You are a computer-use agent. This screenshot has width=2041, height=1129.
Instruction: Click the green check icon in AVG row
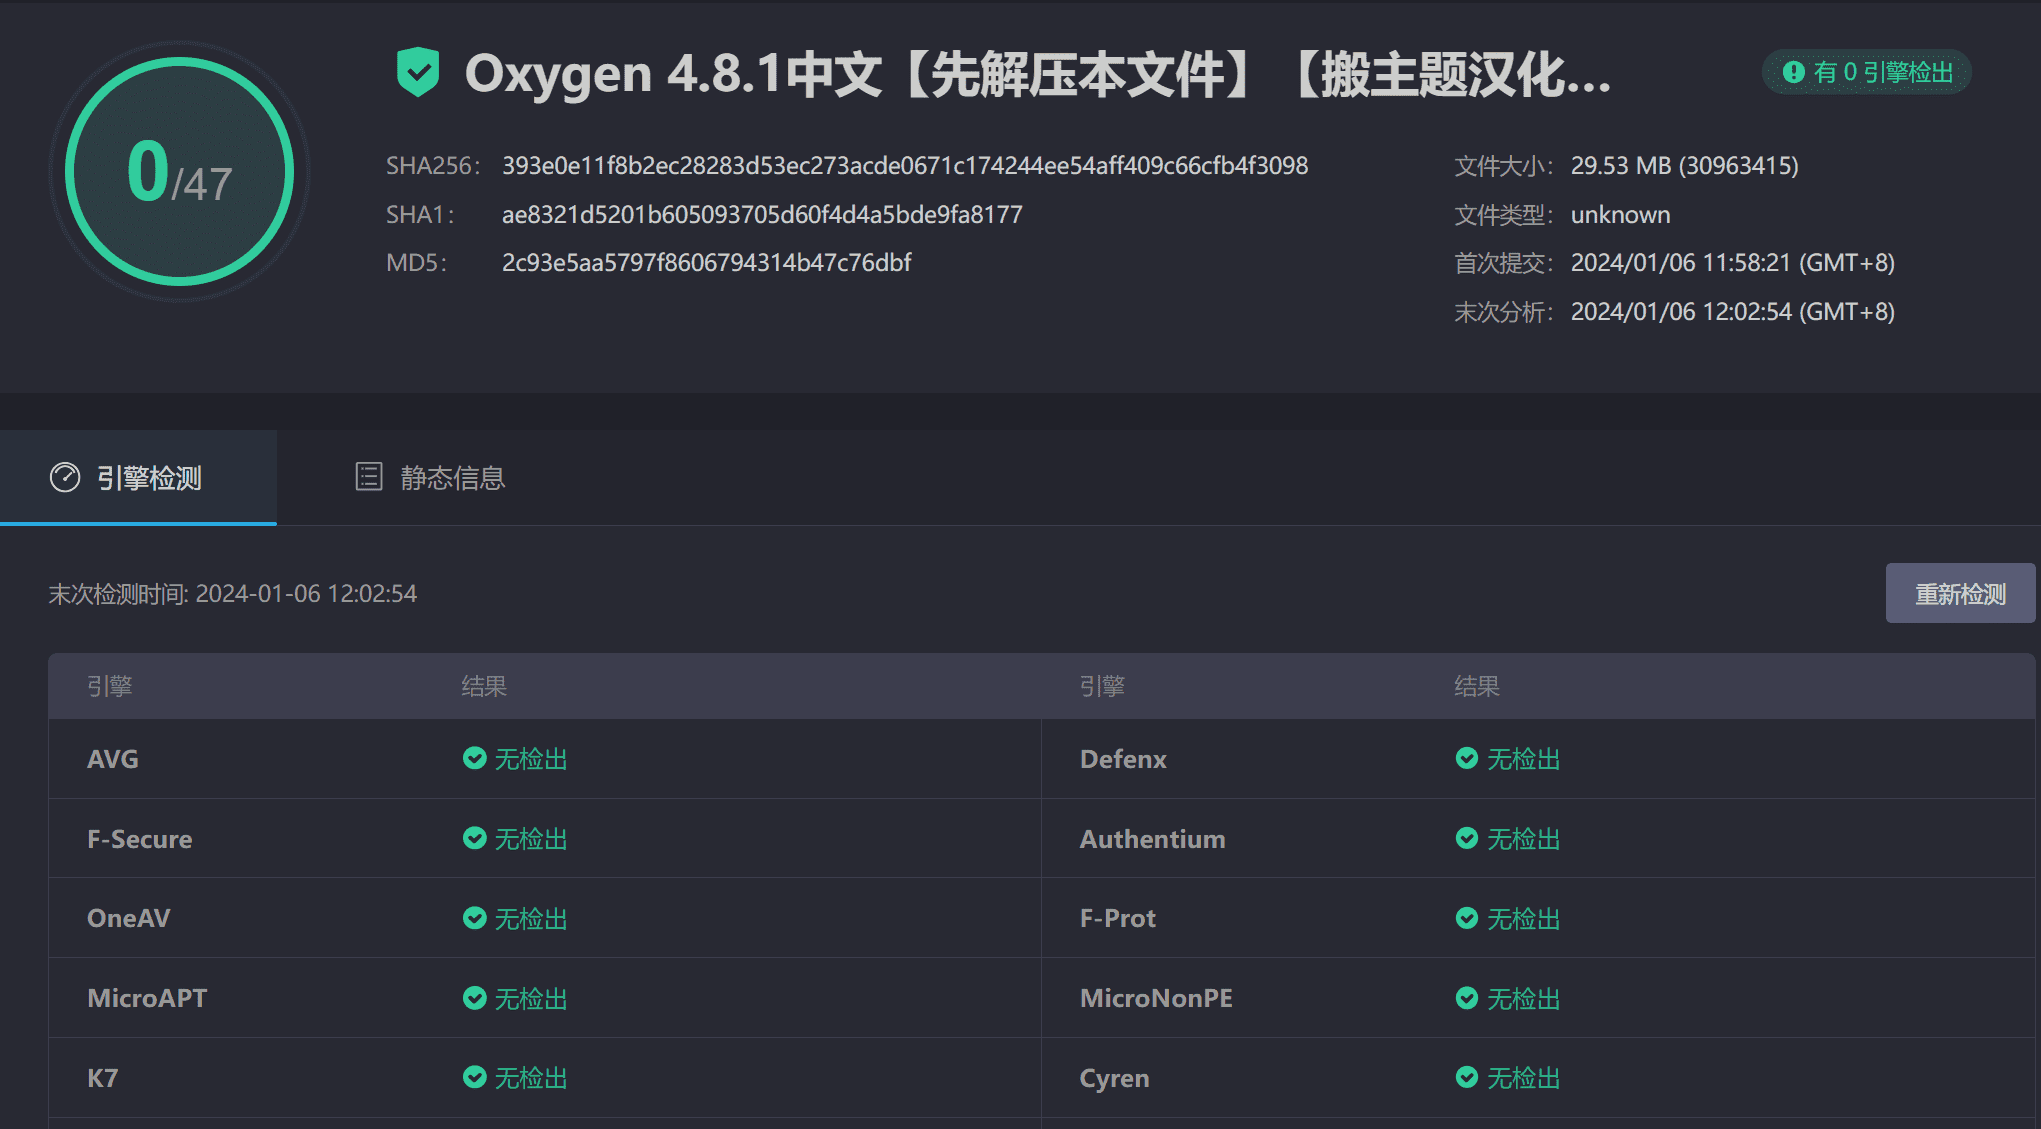[x=475, y=758]
